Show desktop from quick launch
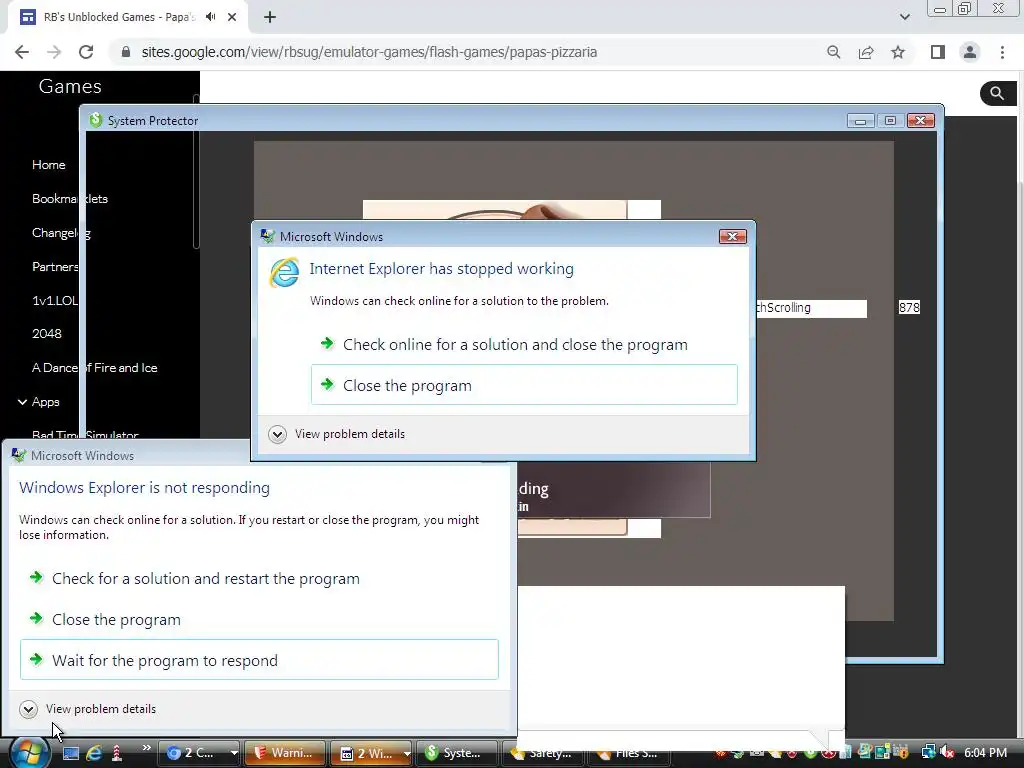 tap(71, 754)
